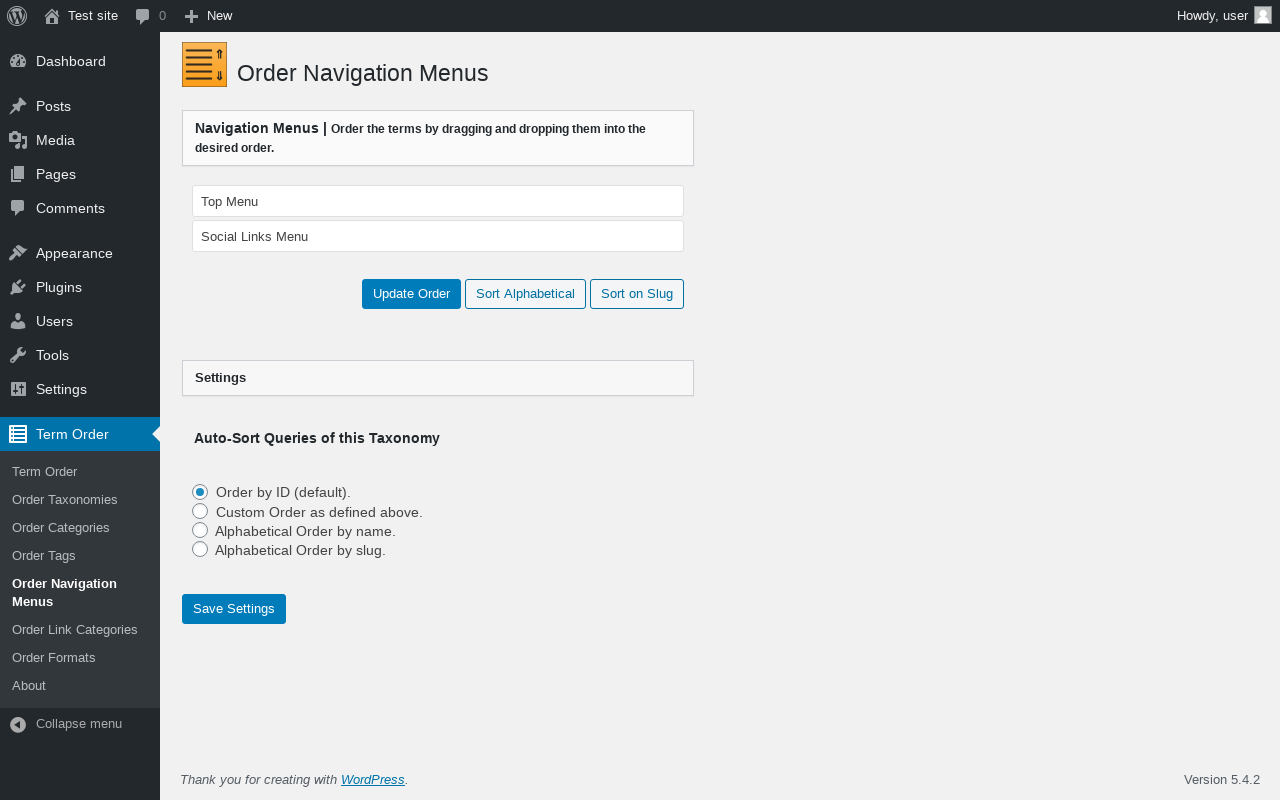The image size is (1280, 800).
Task: Open the Term Order submenu item
Action: pos(44,471)
